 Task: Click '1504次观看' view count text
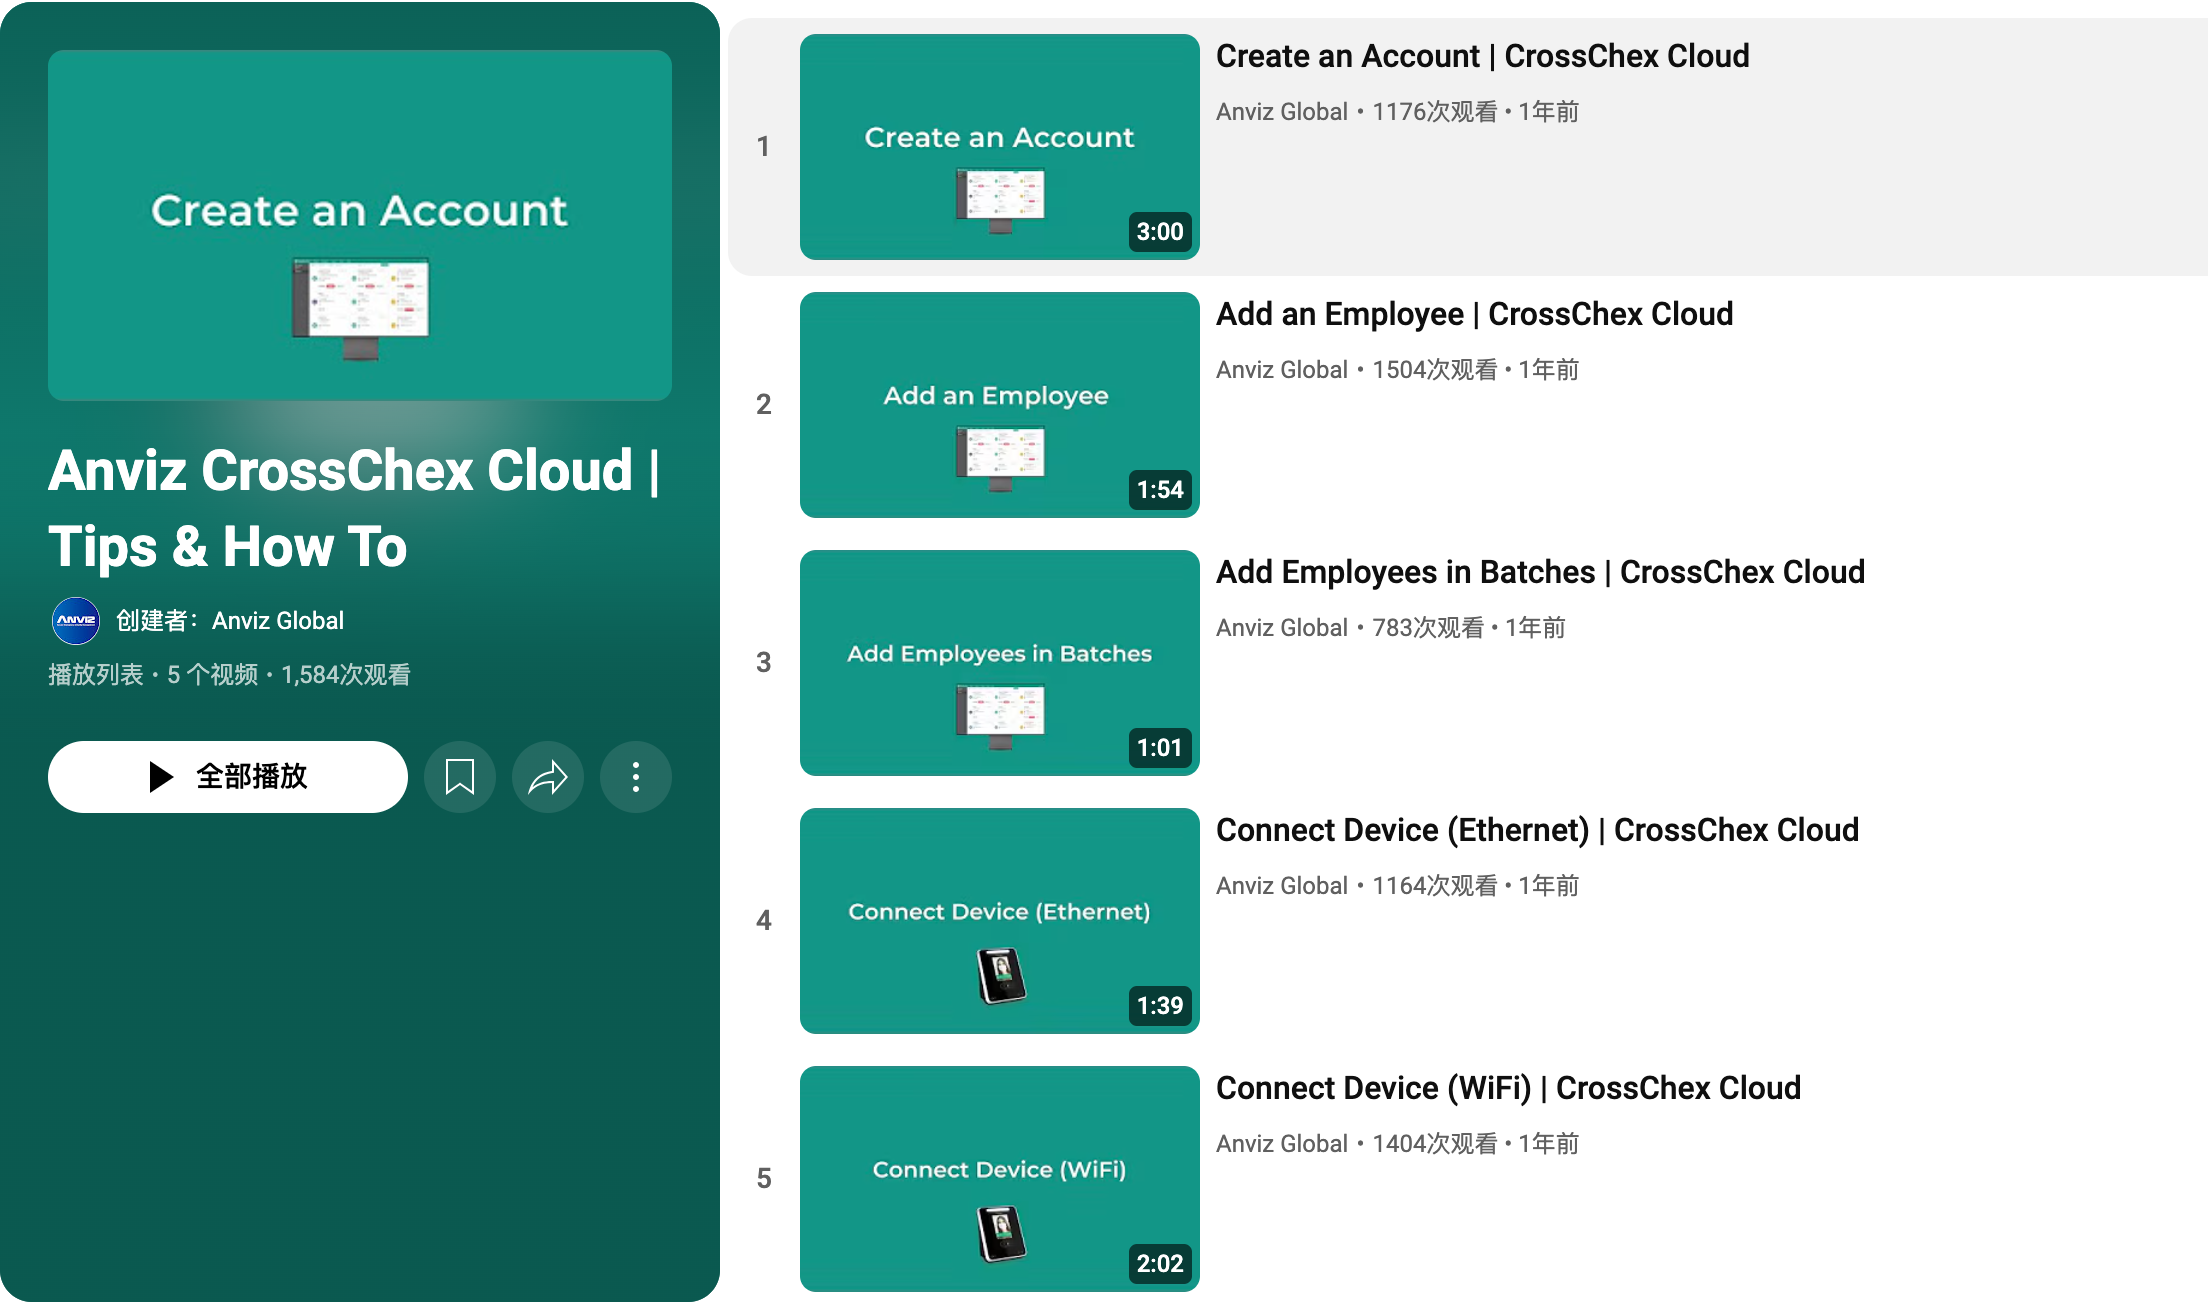coord(1435,370)
